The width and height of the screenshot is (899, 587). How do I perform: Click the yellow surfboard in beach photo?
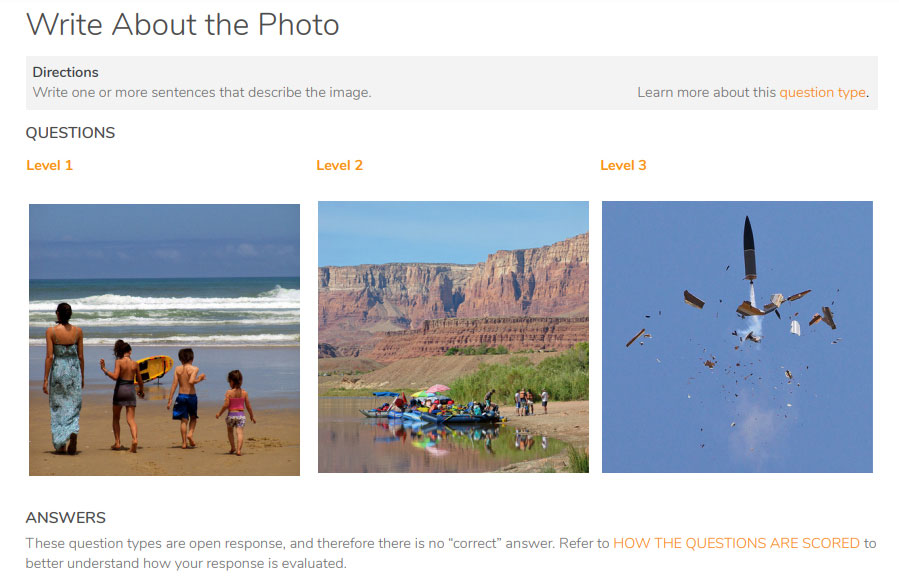(154, 368)
